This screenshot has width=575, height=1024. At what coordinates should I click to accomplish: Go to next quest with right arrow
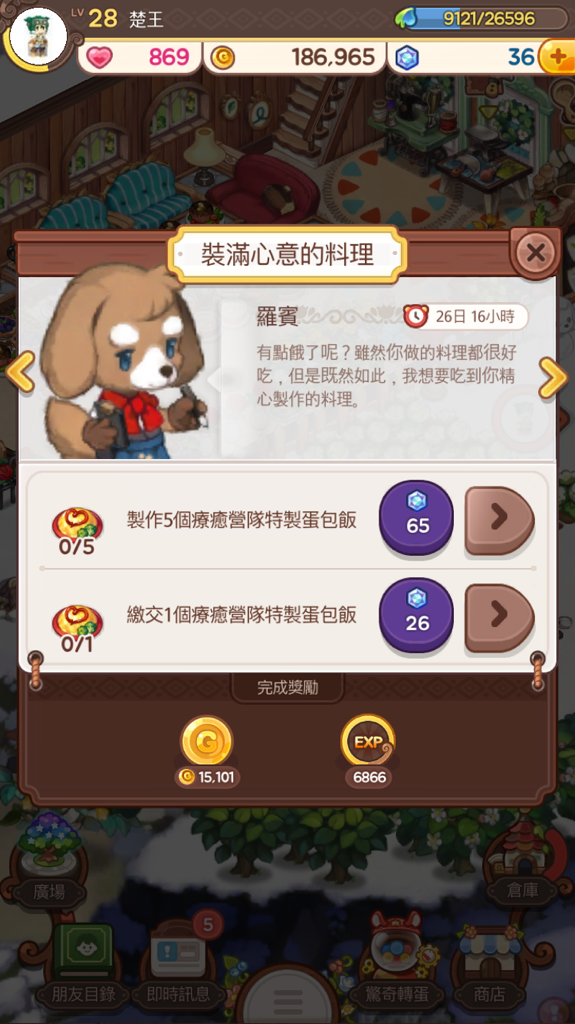coord(552,378)
